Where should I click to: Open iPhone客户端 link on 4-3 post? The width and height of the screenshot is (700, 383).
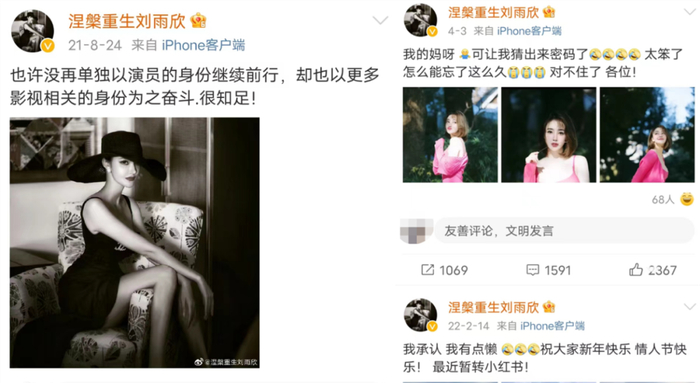coord(529,31)
